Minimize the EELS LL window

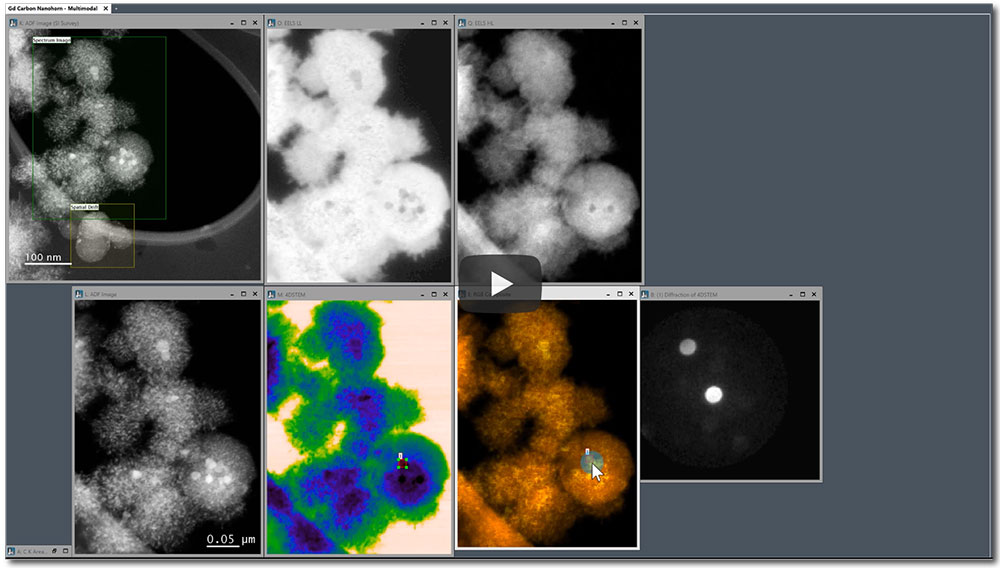click(422, 23)
